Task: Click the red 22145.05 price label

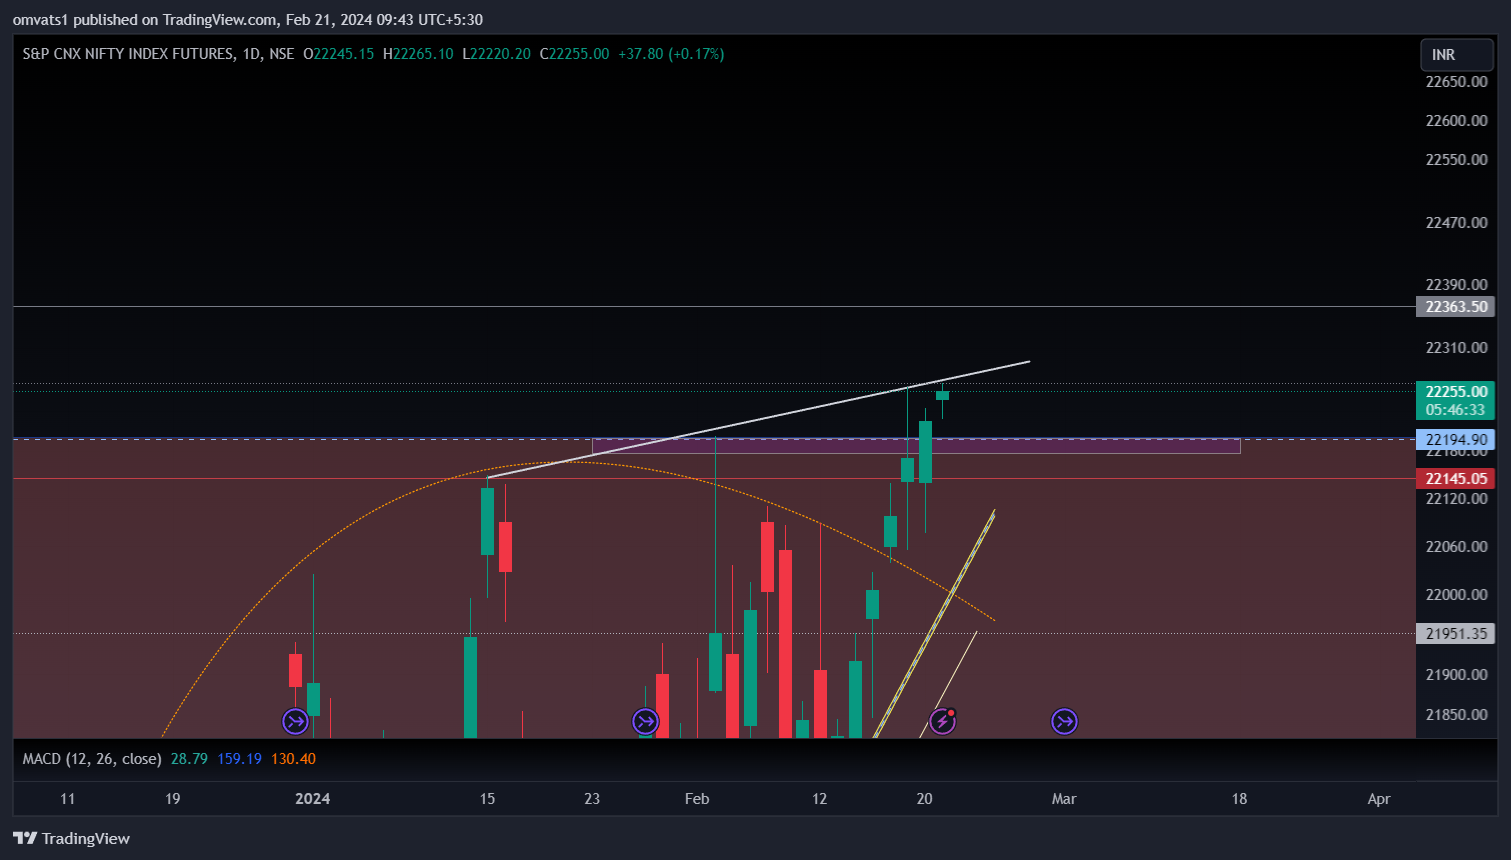Action: (x=1456, y=479)
